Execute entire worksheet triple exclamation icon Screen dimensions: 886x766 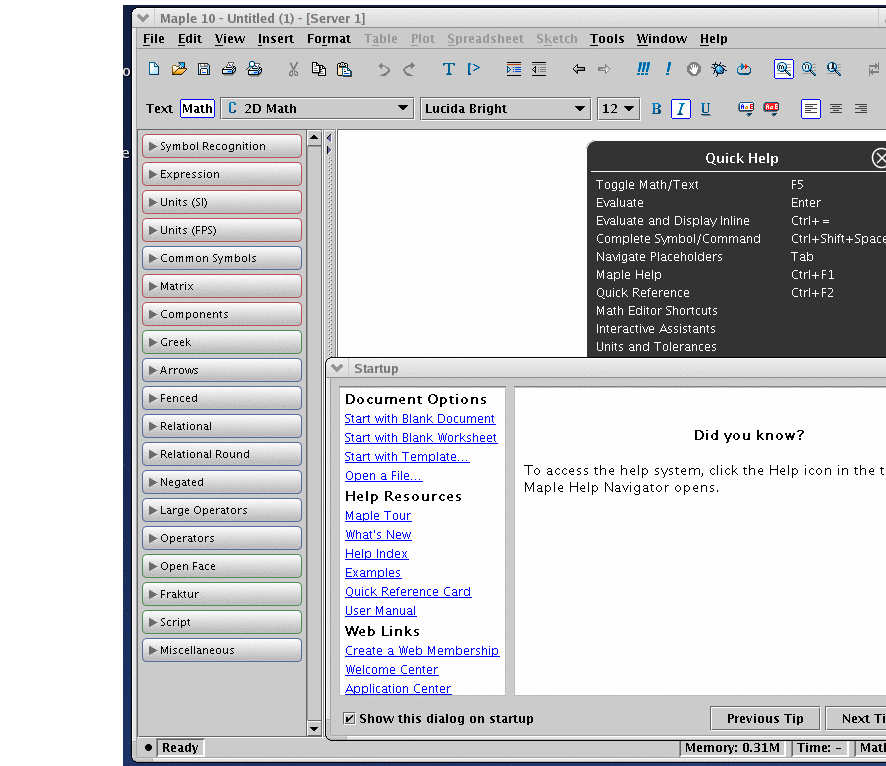coord(643,69)
